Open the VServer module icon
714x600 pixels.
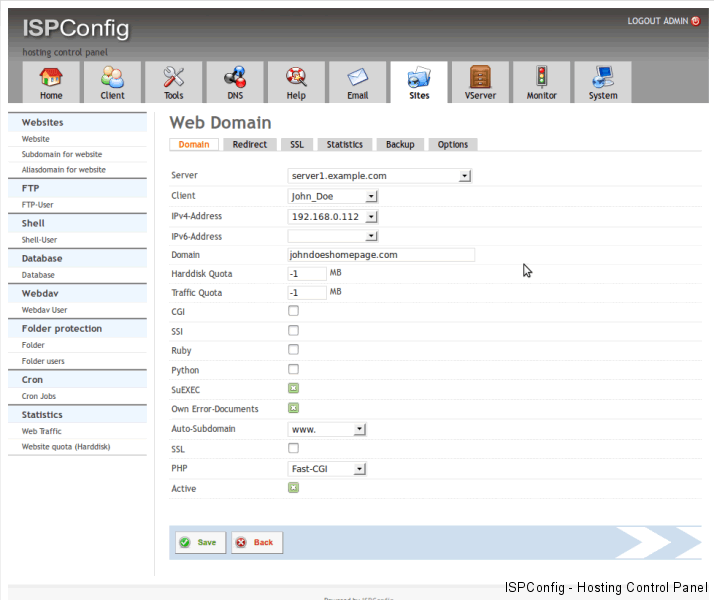click(480, 79)
